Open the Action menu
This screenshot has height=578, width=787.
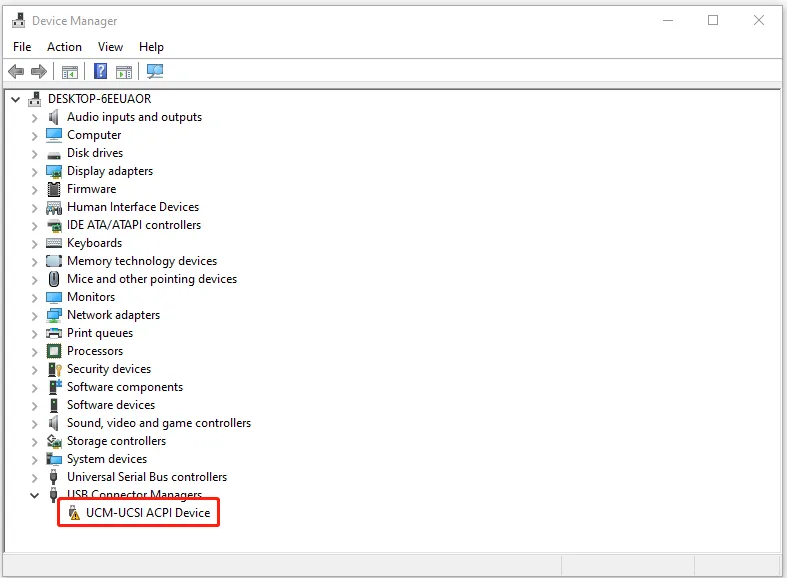[64, 47]
